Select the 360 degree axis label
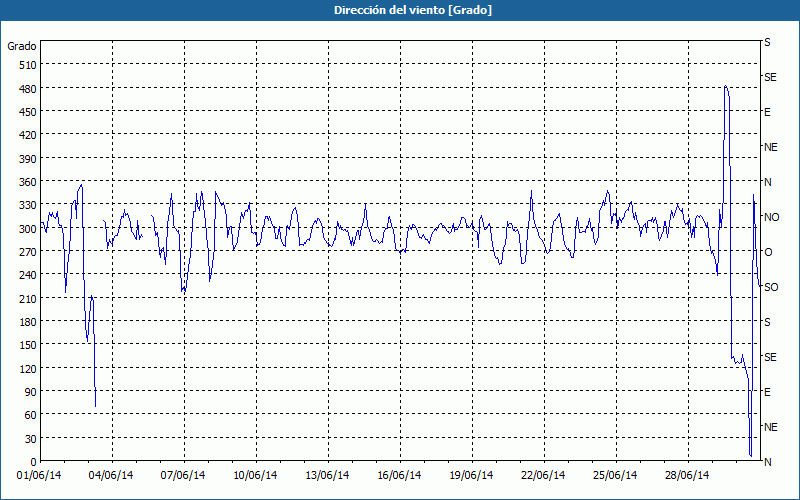 pyautogui.click(x=29, y=182)
